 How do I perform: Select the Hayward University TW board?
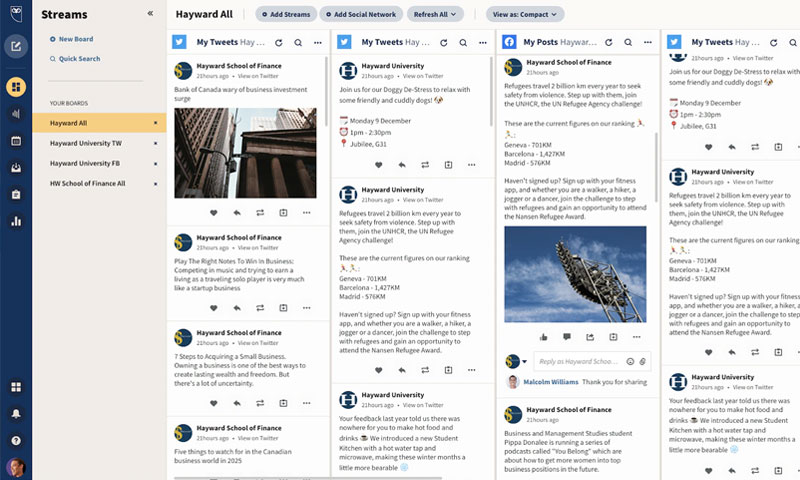[x=86, y=143]
